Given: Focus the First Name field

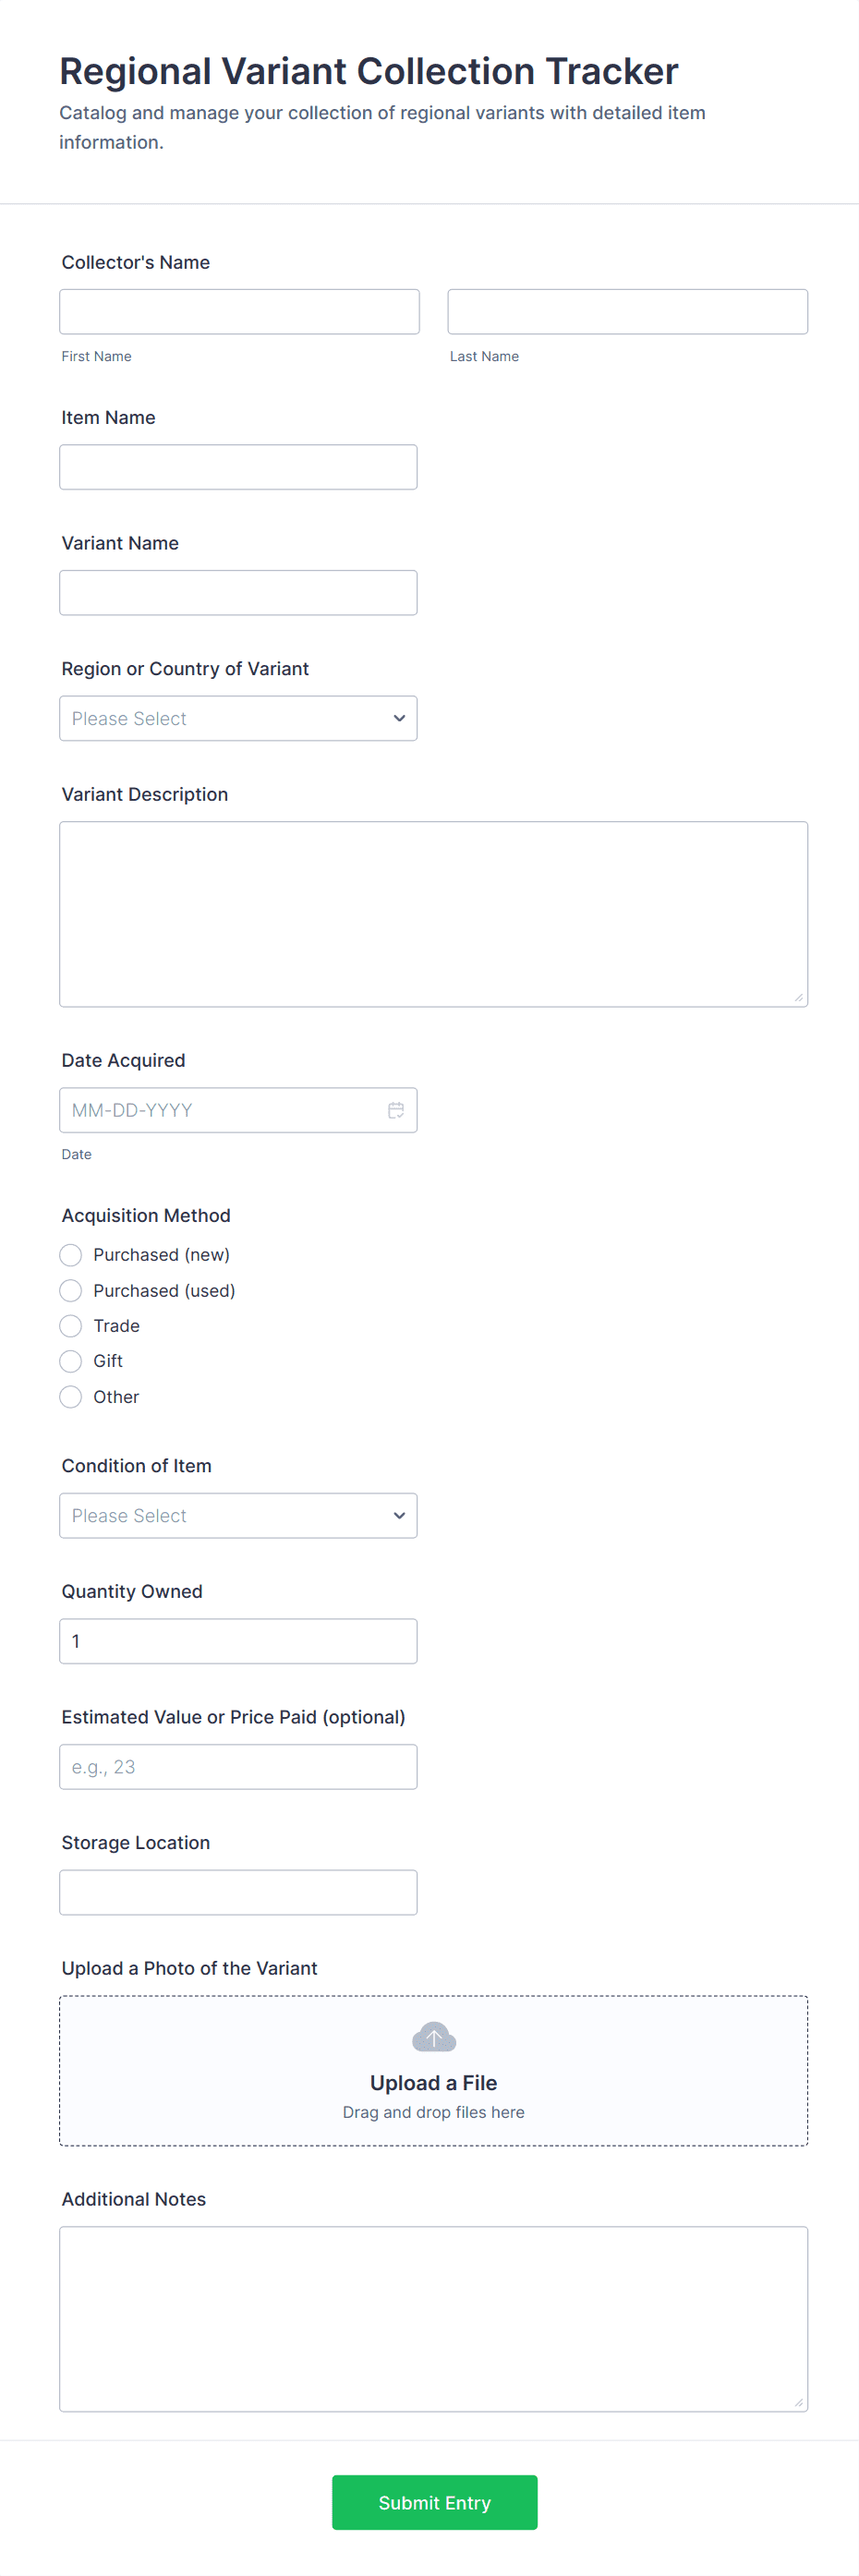Looking at the screenshot, I should point(239,312).
